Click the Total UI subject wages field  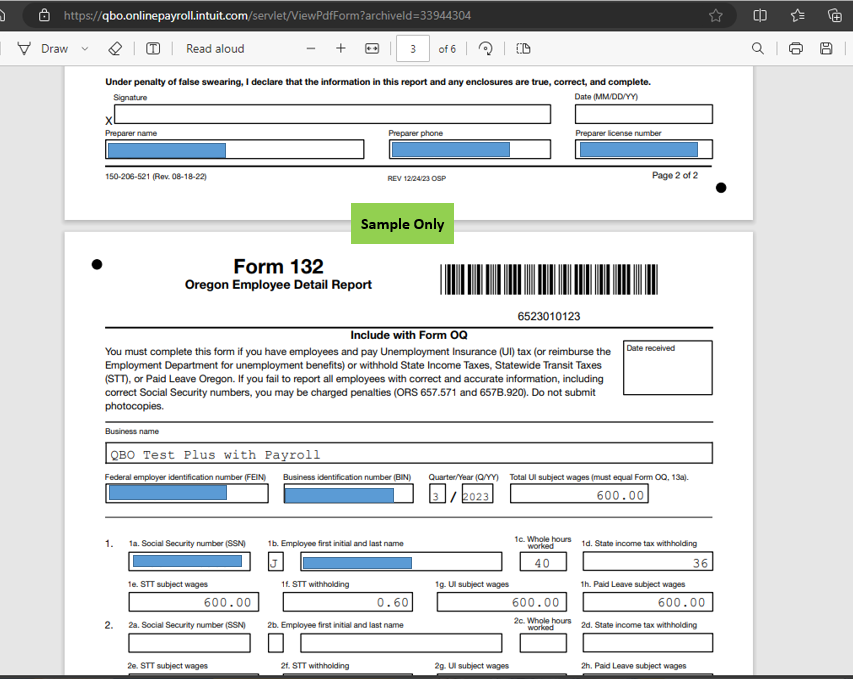pos(579,494)
